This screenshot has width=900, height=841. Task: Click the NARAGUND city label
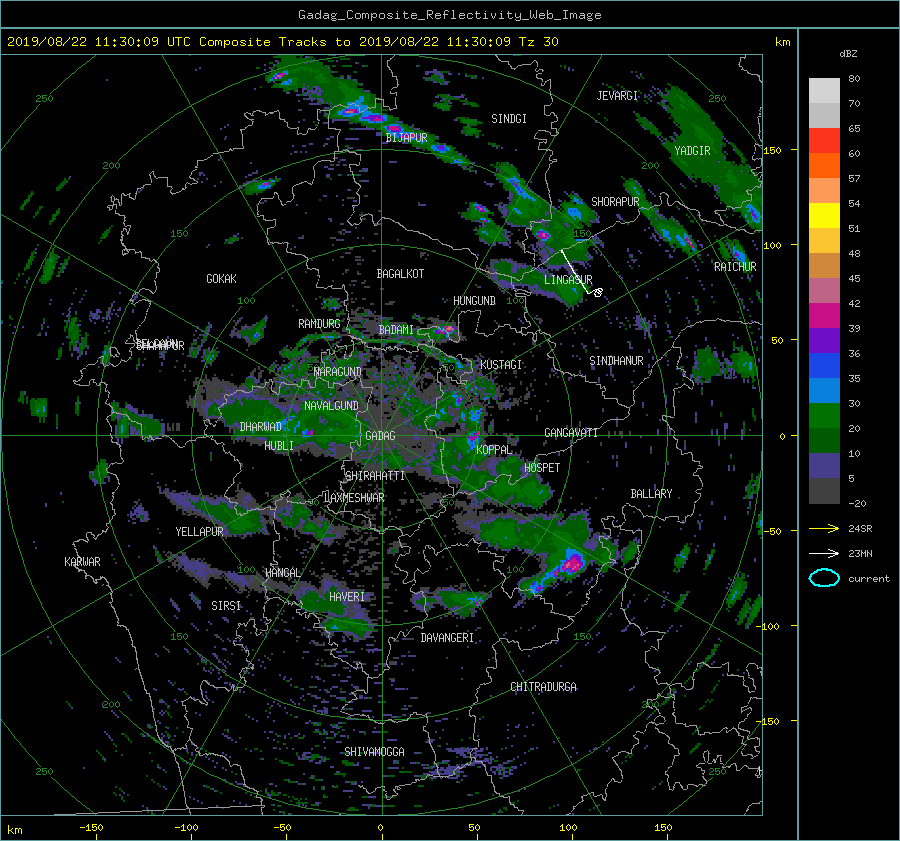click(x=338, y=372)
